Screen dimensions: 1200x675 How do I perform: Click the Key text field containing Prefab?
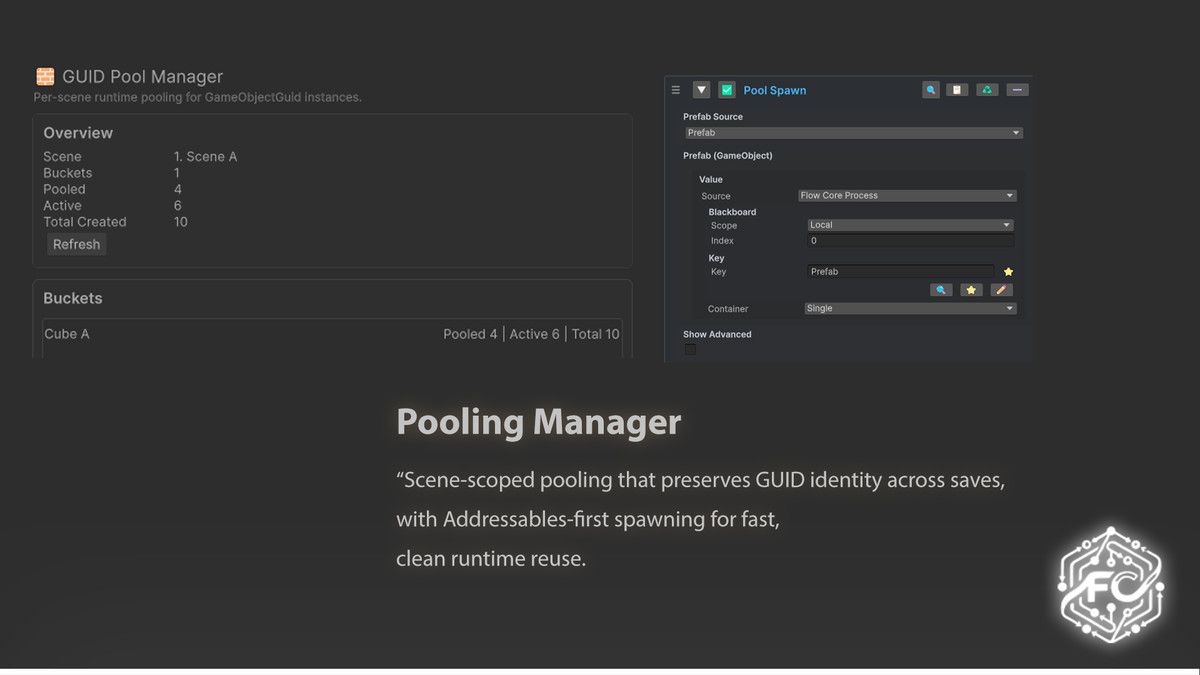click(900, 272)
